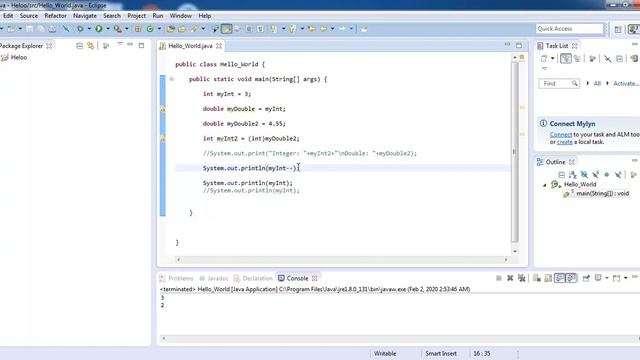
Task: Toggle Hide Non-Public Members in Outline
Action: (607, 175)
